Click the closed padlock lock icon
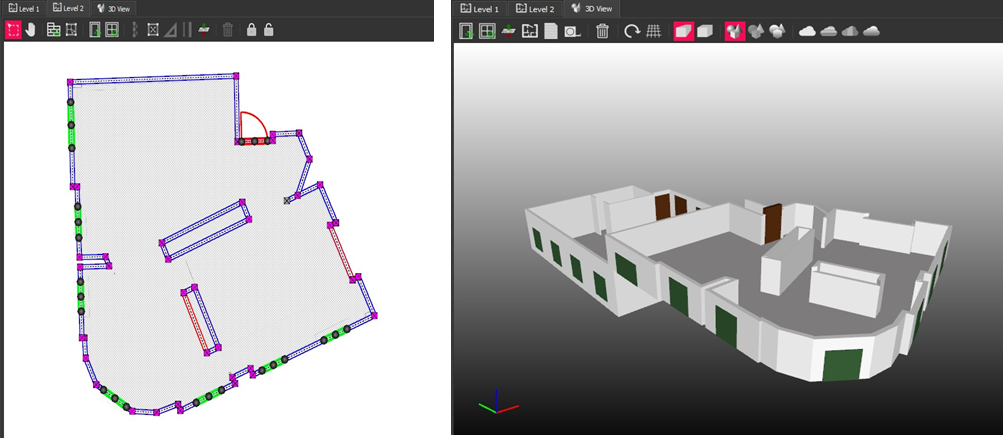The image size is (1003, 438). [251, 30]
